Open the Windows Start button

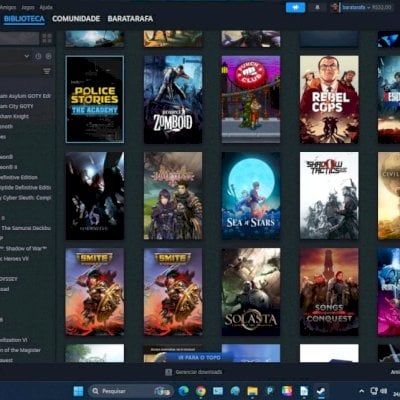click(78, 391)
